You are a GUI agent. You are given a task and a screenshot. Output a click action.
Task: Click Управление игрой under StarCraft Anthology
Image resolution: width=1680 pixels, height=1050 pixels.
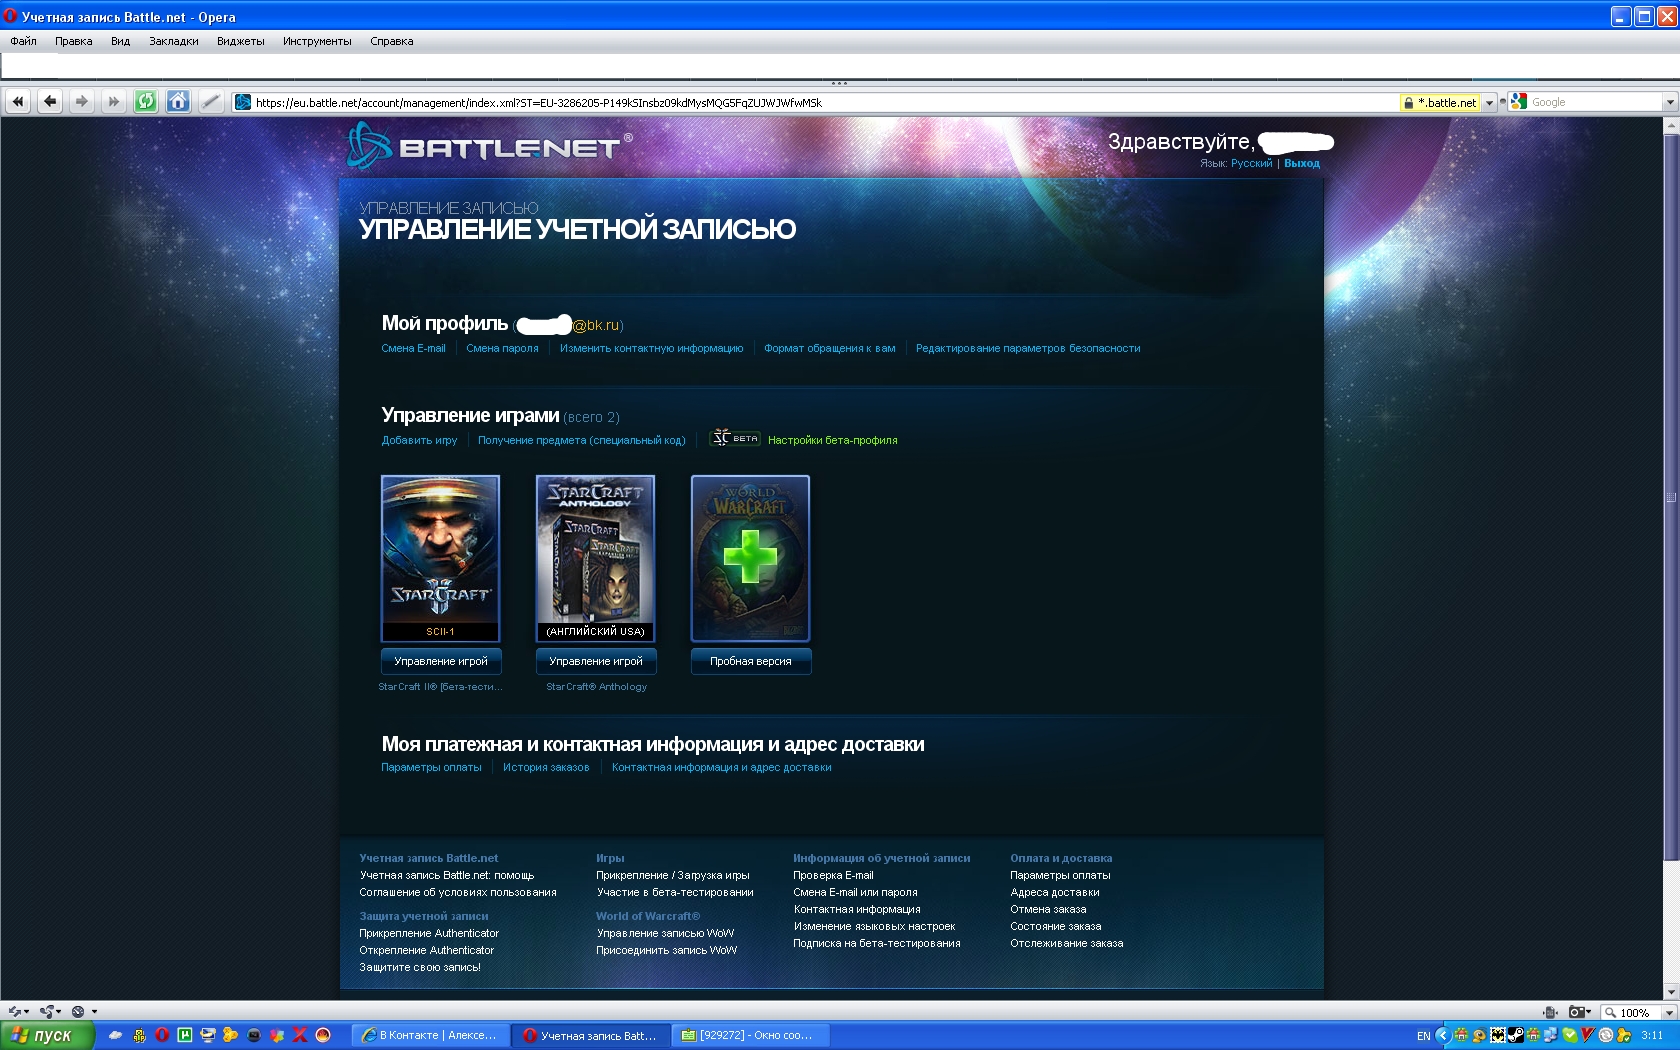596,661
